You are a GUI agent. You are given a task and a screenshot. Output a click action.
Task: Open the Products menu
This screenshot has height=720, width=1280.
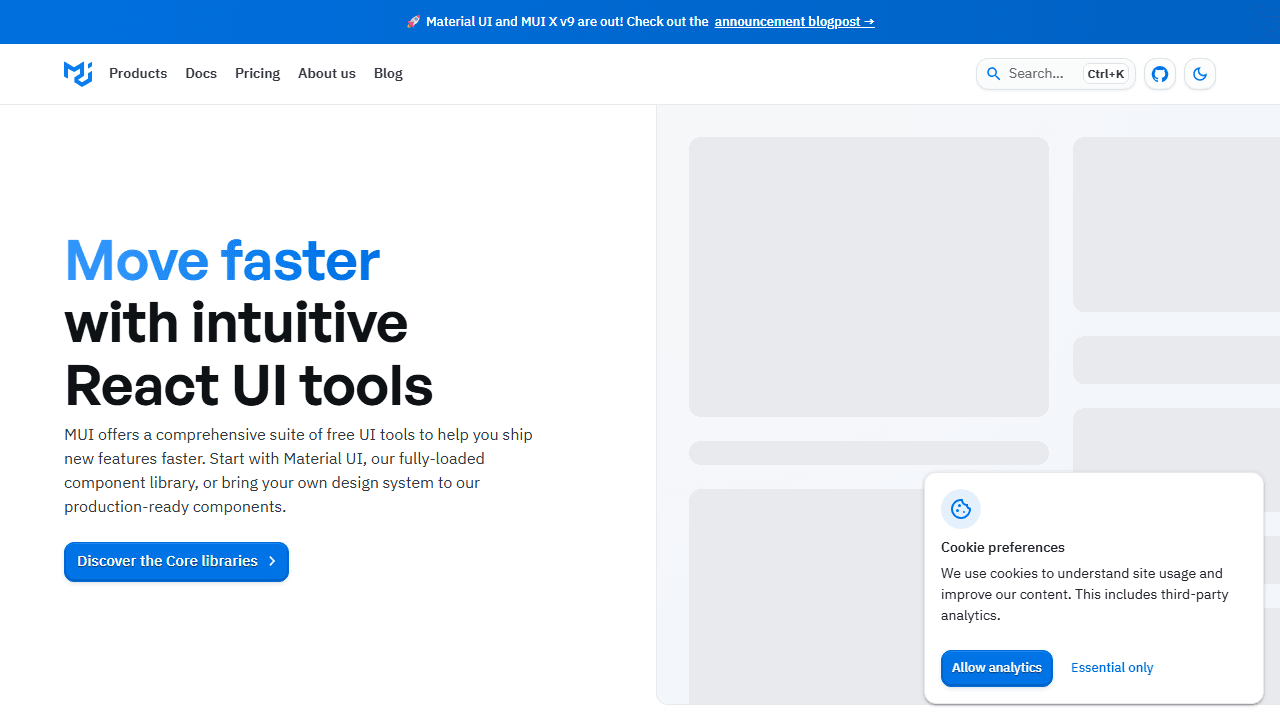[138, 73]
